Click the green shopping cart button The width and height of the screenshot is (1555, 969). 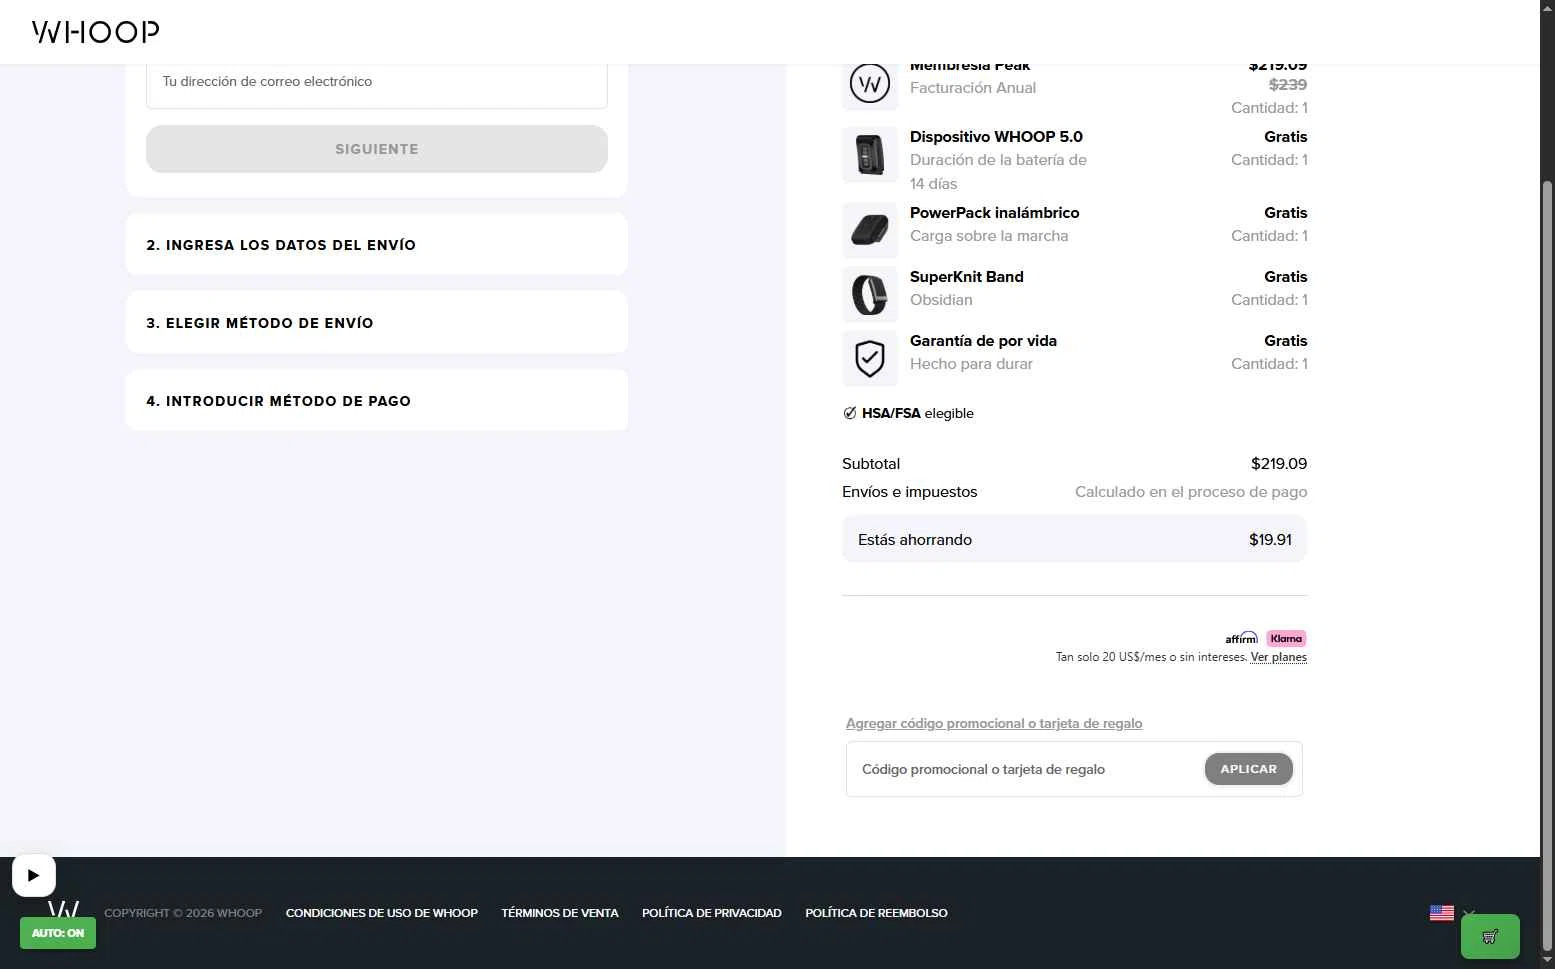click(x=1490, y=937)
